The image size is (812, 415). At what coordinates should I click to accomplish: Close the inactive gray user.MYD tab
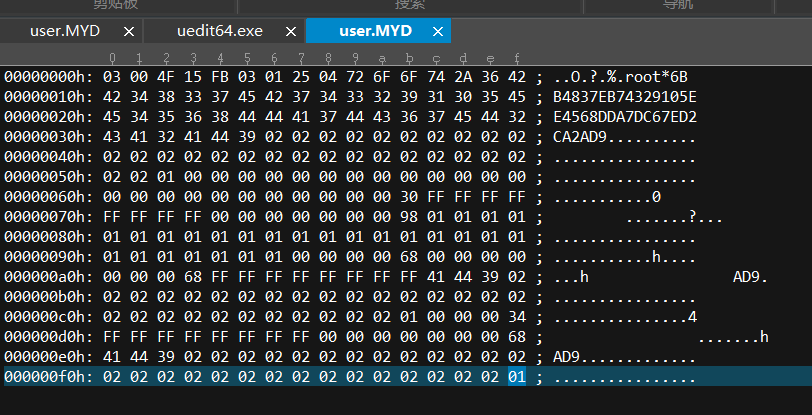pos(129,32)
